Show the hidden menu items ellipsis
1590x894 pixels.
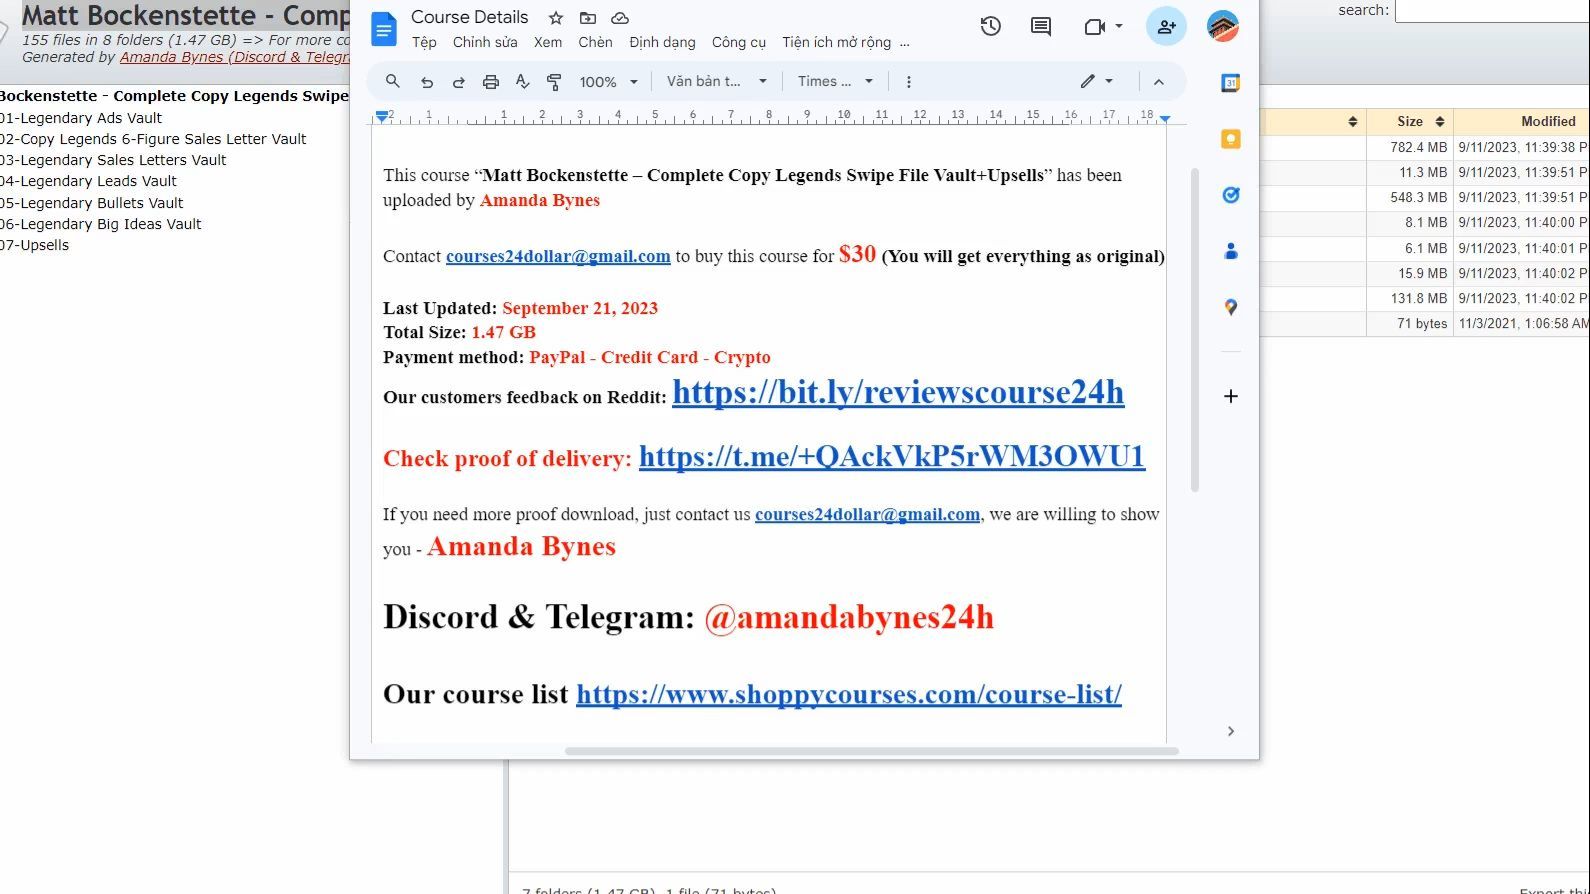coord(905,42)
